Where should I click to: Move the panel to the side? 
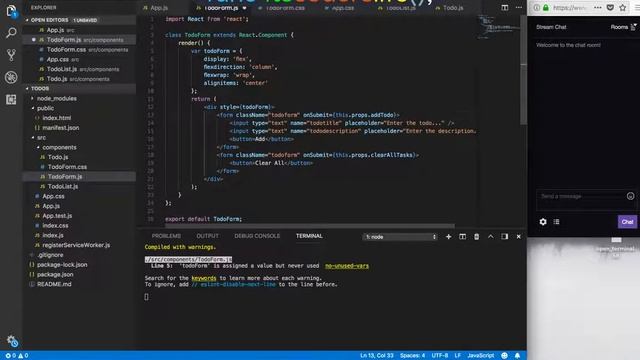tap(505, 237)
